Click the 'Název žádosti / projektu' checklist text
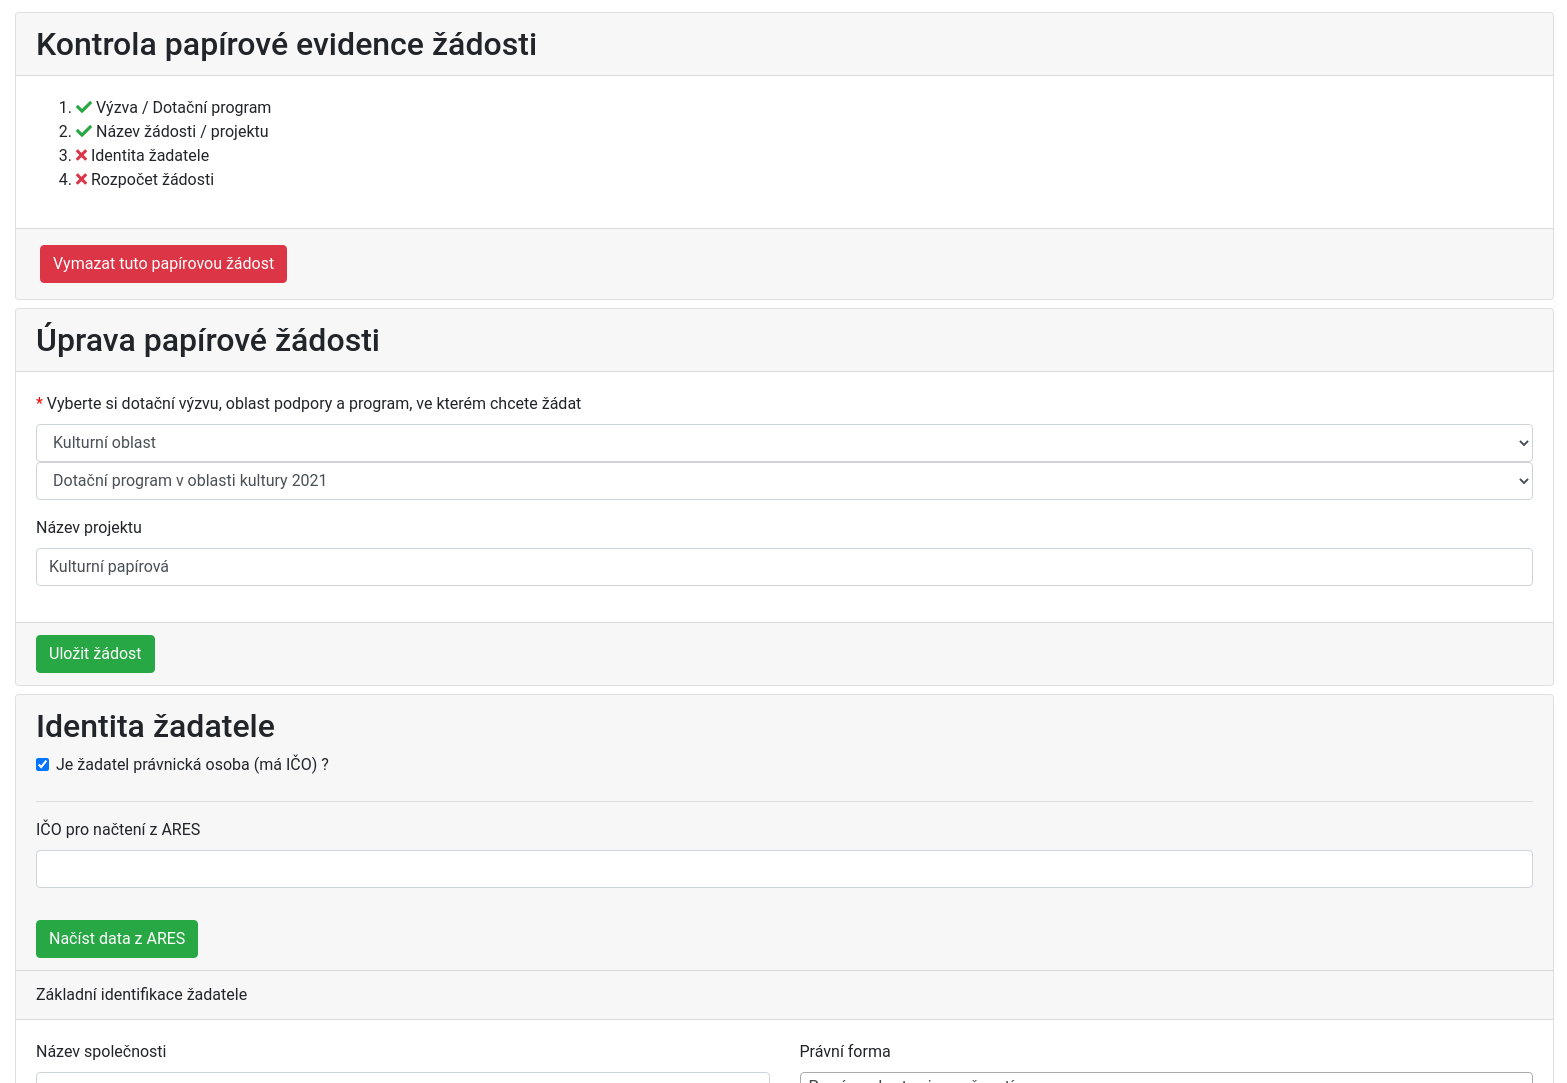This screenshot has width=1567, height=1083. tap(182, 132)
